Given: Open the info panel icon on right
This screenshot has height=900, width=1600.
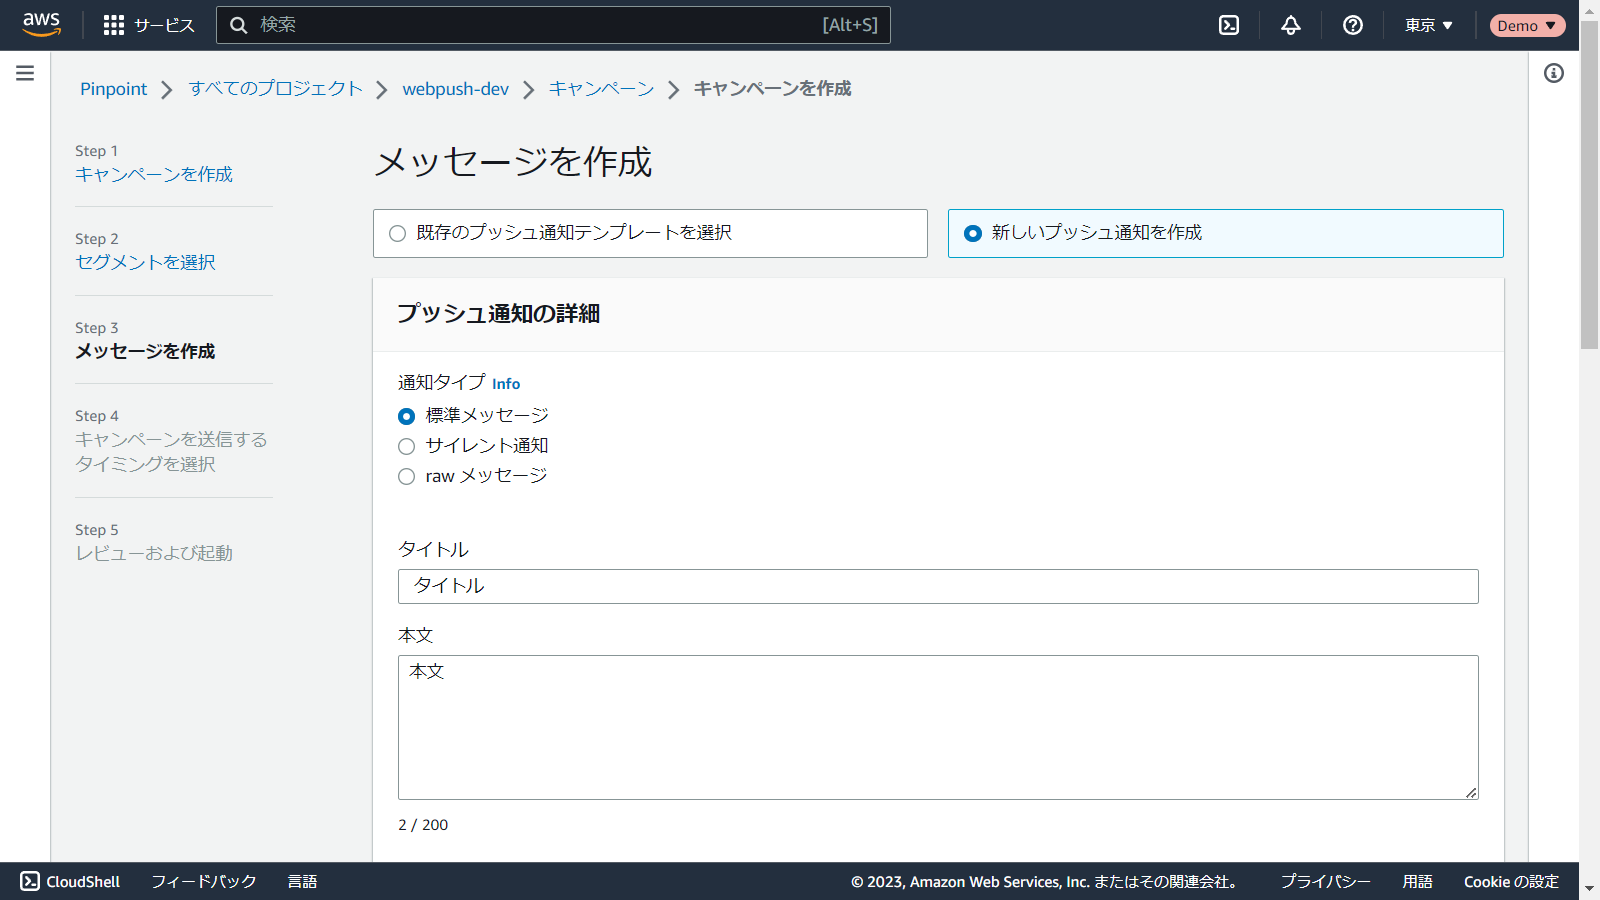Looking at the screenshot, I should pyautogui.click(x=1554, y=73).
